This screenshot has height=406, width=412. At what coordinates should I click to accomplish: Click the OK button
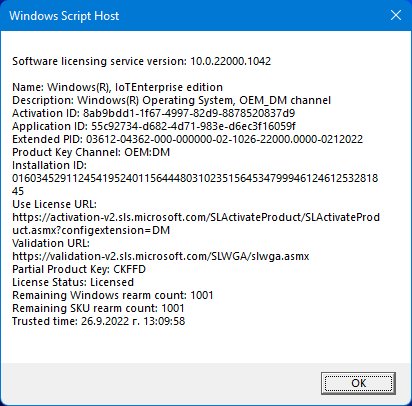[x=358, y=383]
